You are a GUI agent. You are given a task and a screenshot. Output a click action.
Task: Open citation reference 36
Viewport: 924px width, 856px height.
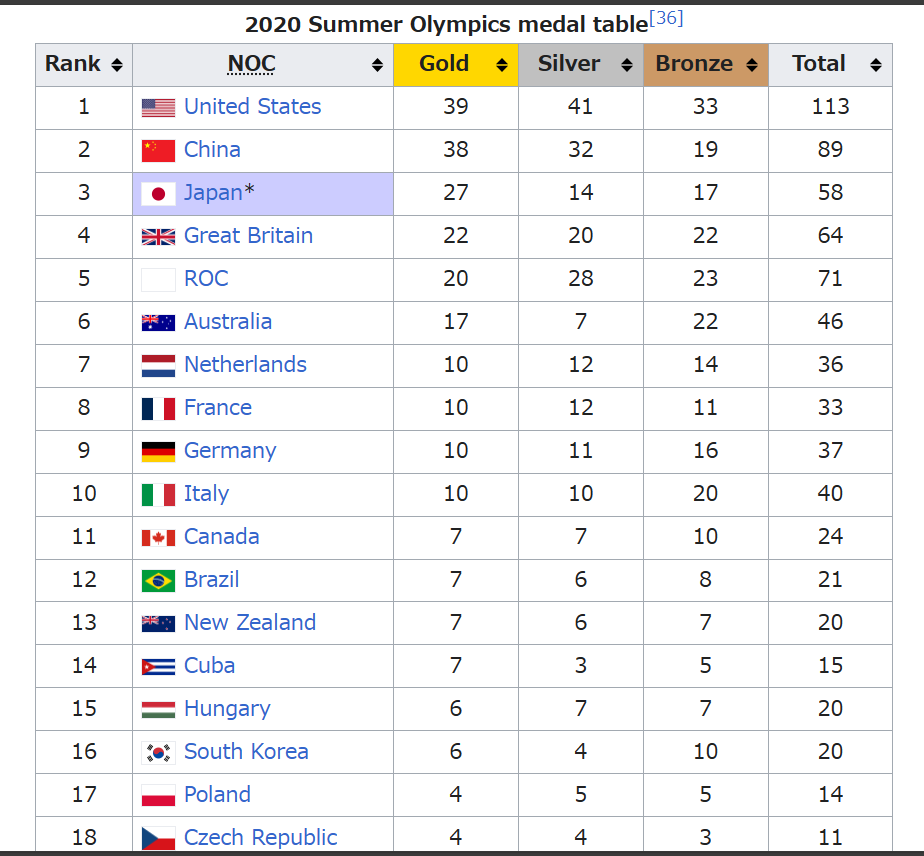coord(666,18)
